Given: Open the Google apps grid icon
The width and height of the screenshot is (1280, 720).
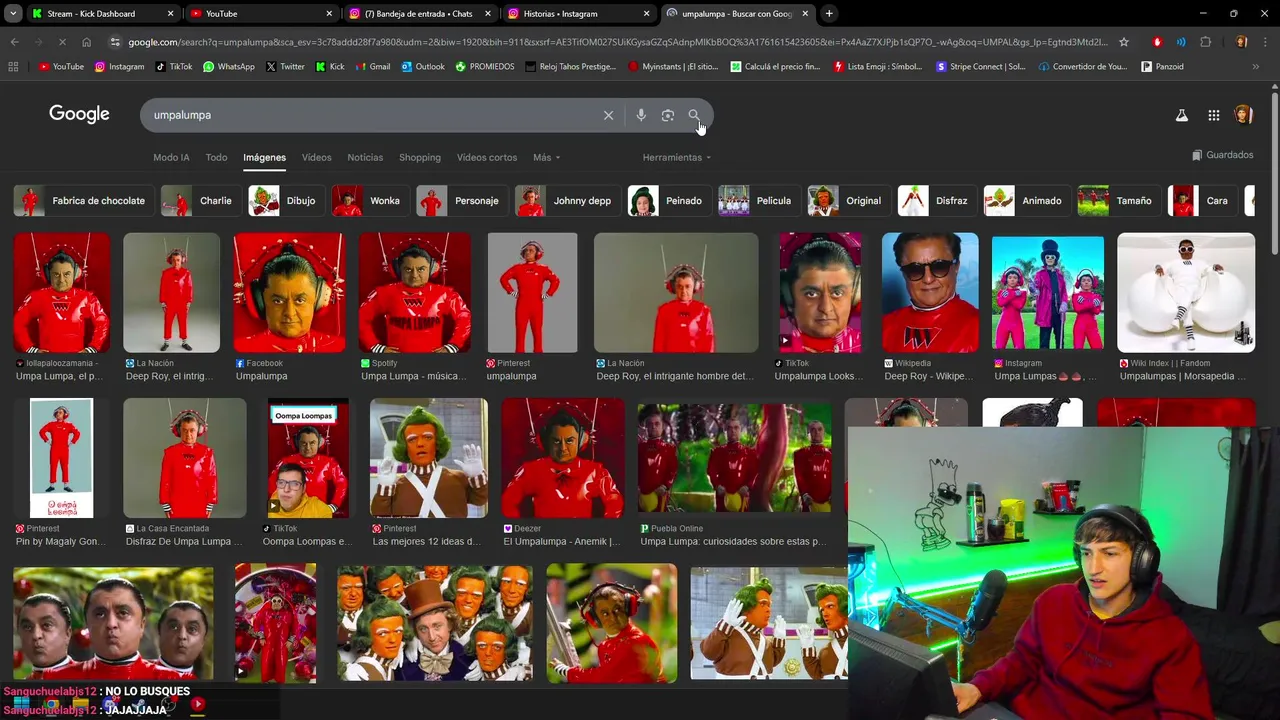Looking at the screenshot, I should coord(1213,115).
